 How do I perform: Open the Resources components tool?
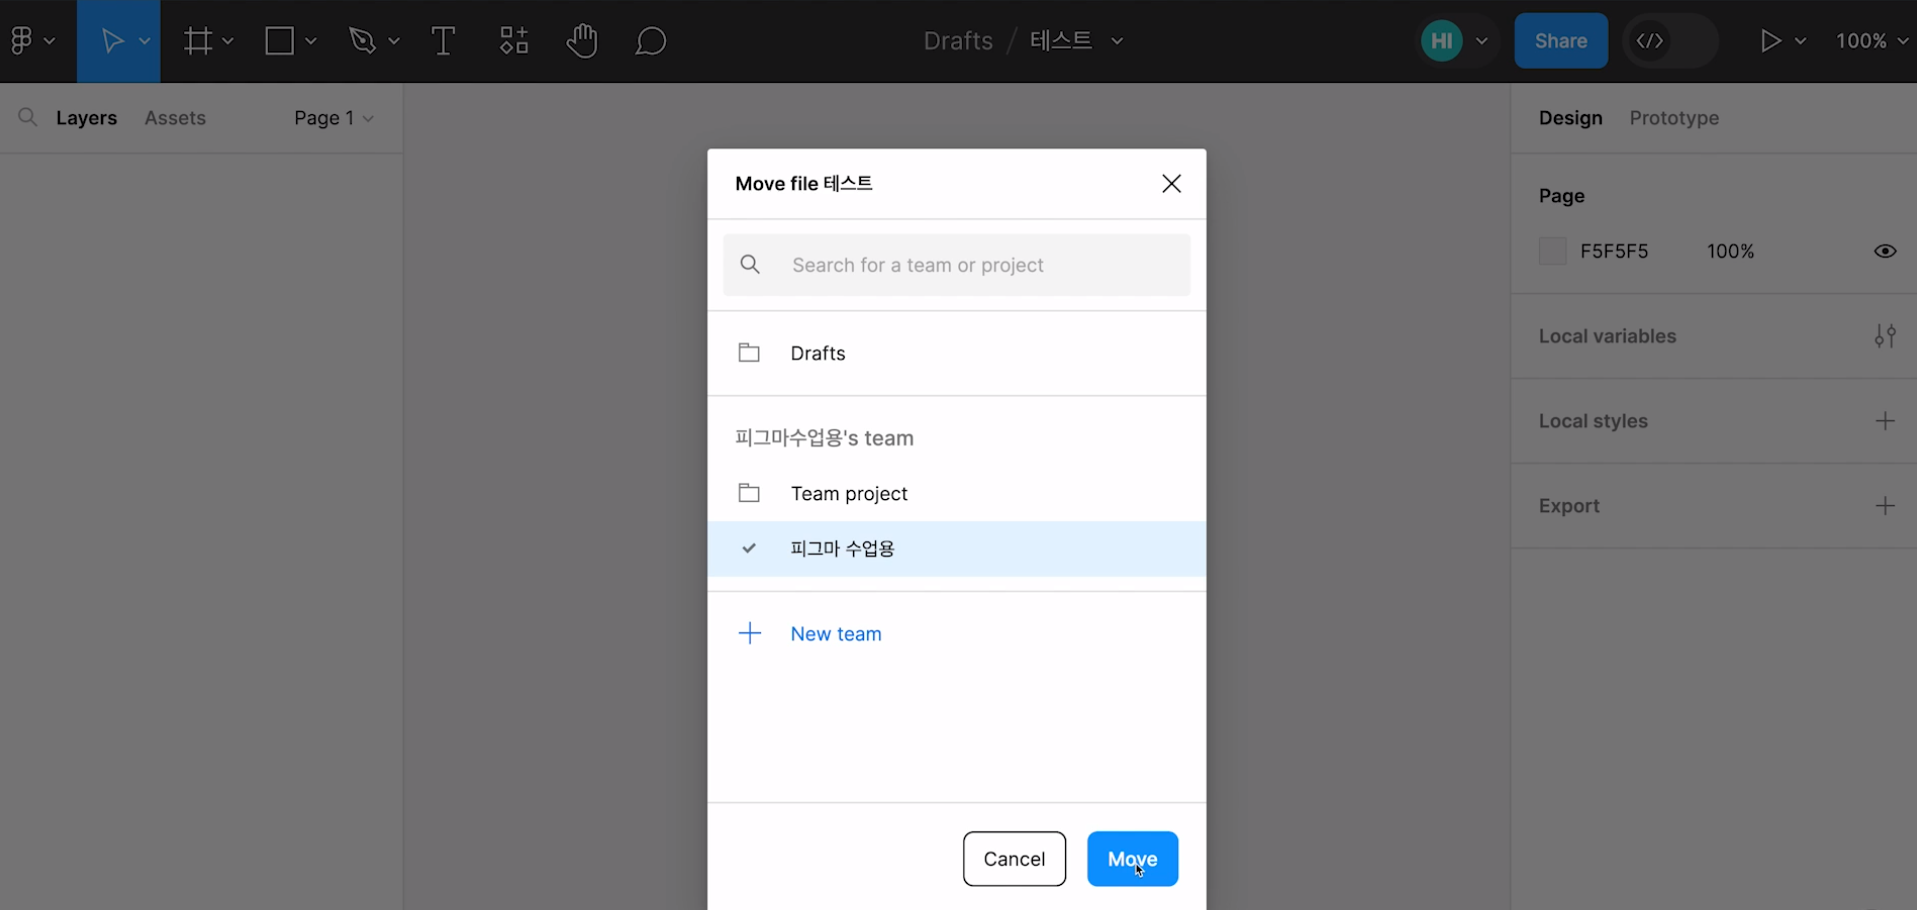[x=514, y=41]
